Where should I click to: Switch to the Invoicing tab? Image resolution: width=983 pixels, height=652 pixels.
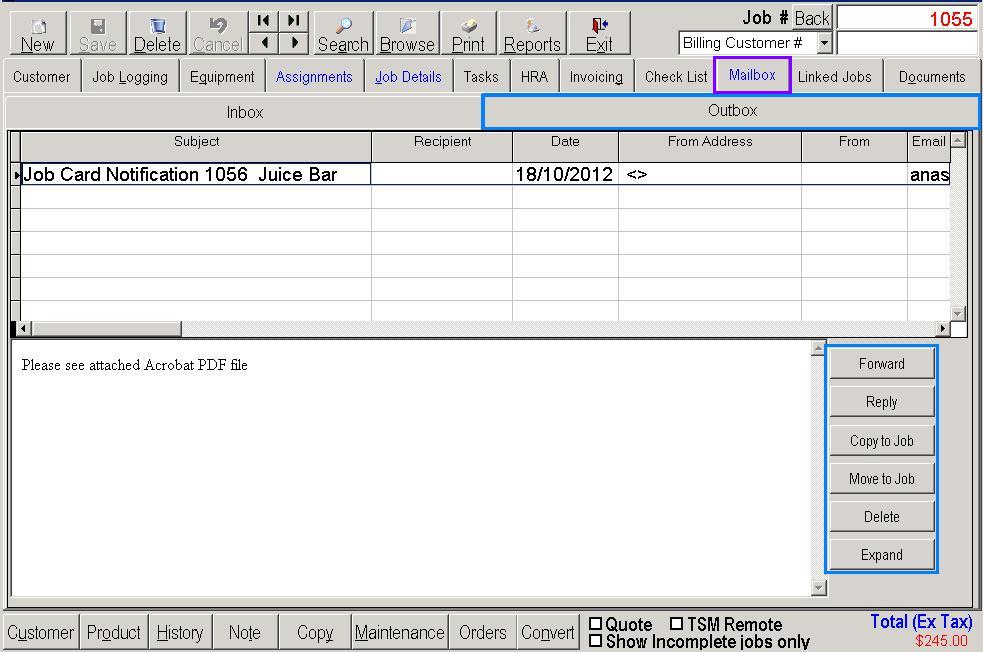click(x=596, y=77)
